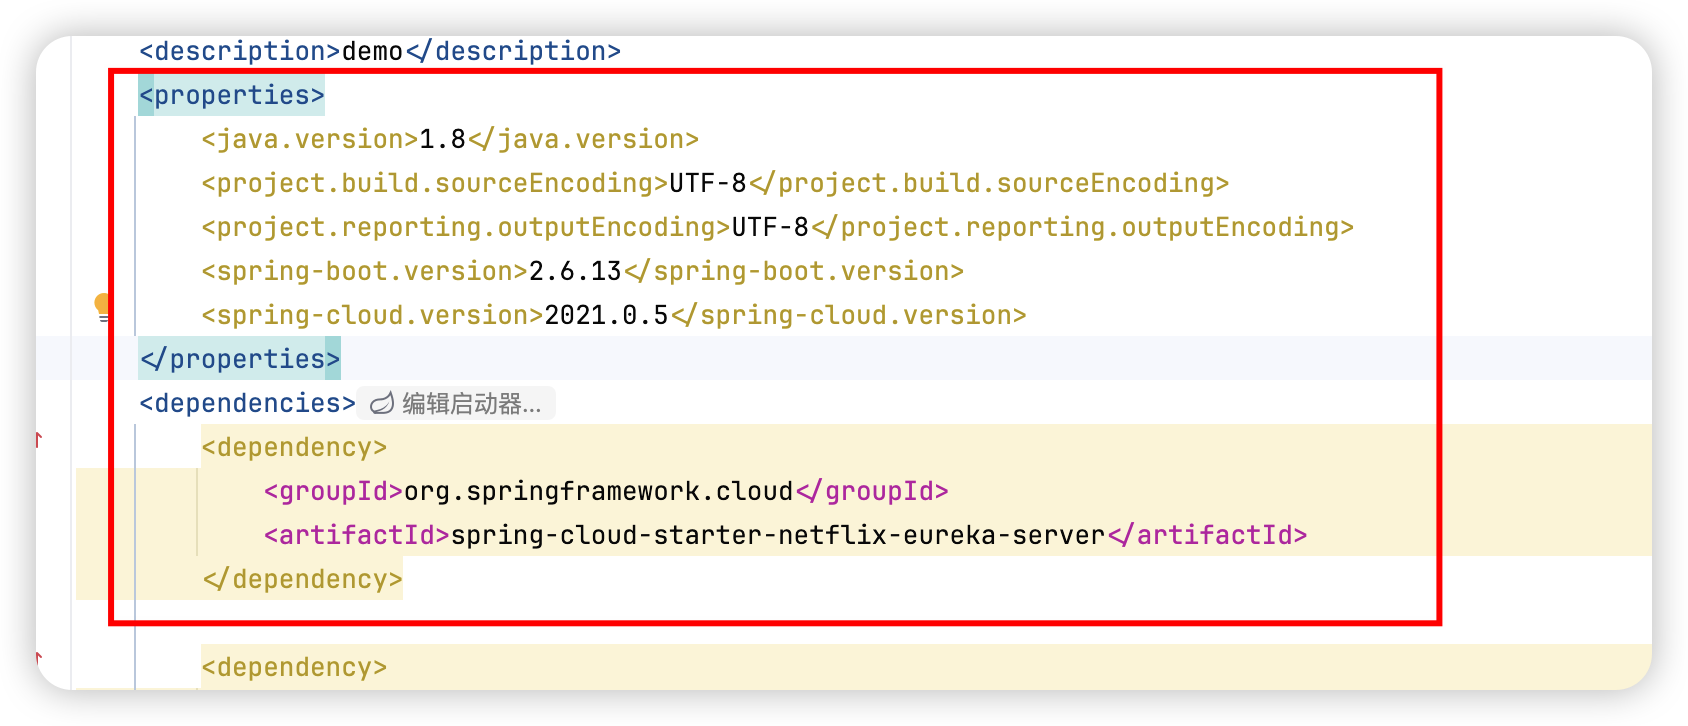1688x726 pixels.
Task: Click gutter arrow beside the last dependency
Action: coord(40,658)
